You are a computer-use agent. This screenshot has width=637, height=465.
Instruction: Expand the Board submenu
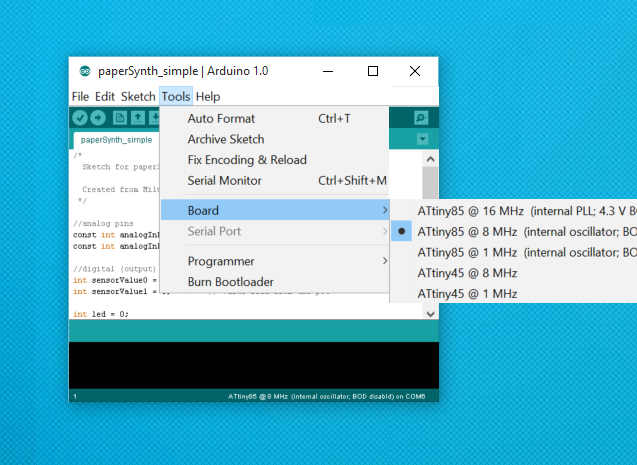[x=275, y=210]
